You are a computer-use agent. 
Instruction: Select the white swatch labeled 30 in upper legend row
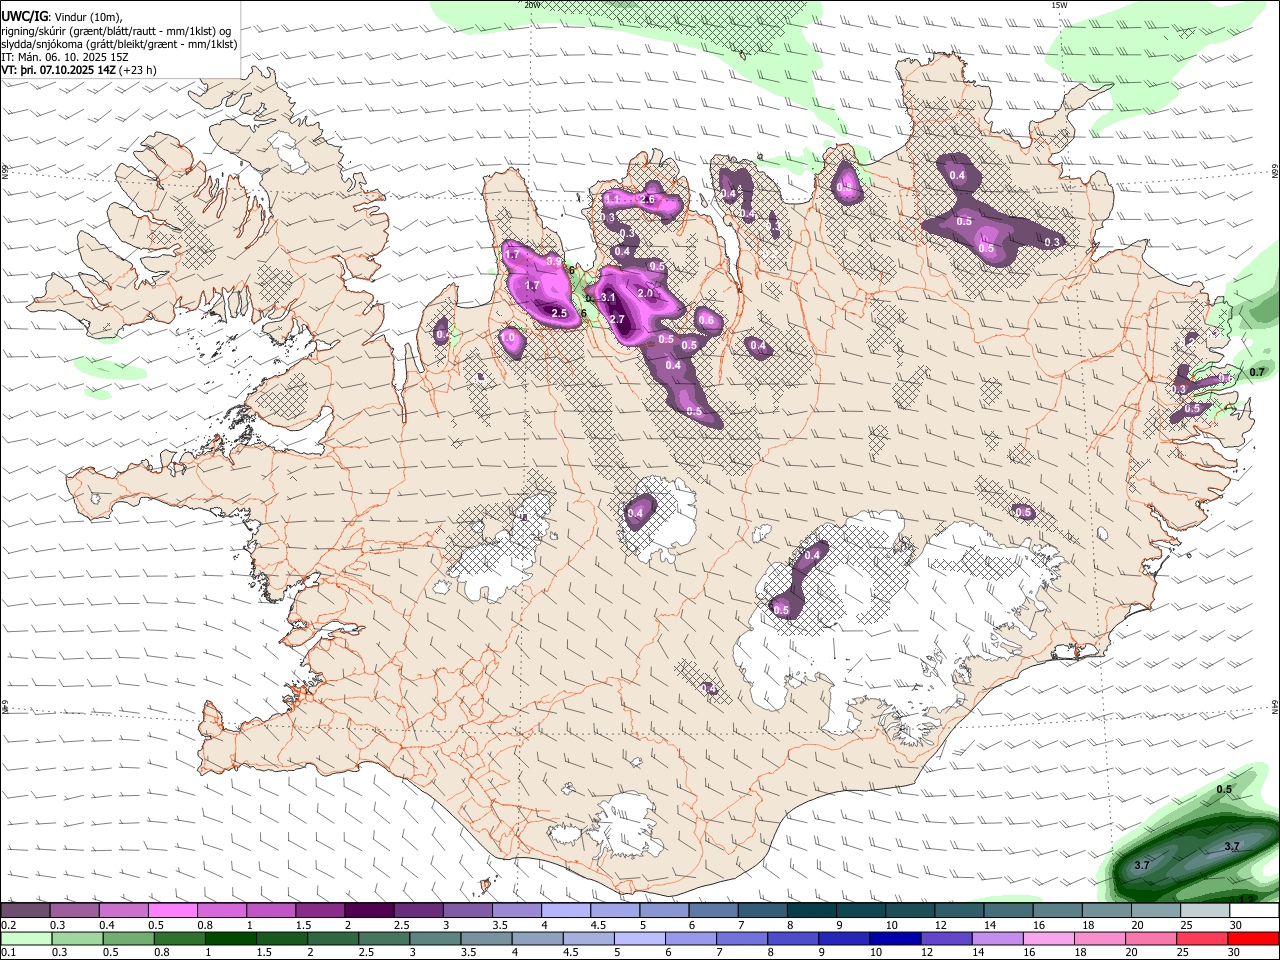tap(1255, 911)
